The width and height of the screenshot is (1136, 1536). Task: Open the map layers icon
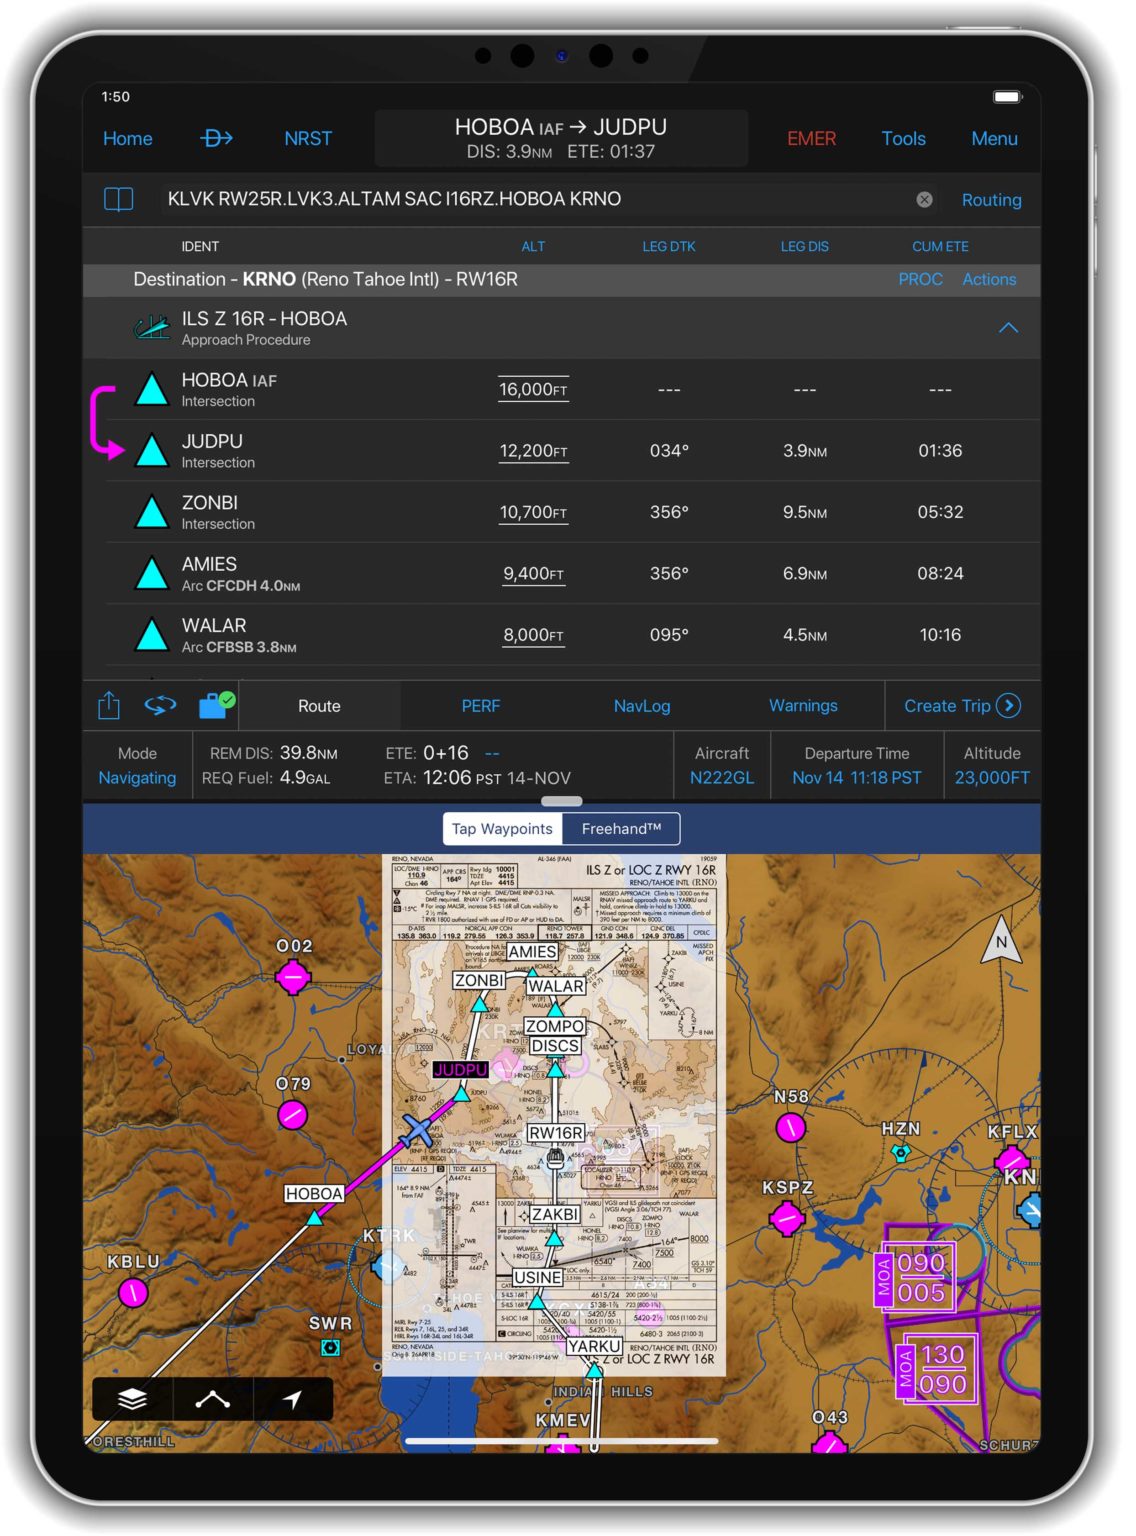click(133, 1400)
